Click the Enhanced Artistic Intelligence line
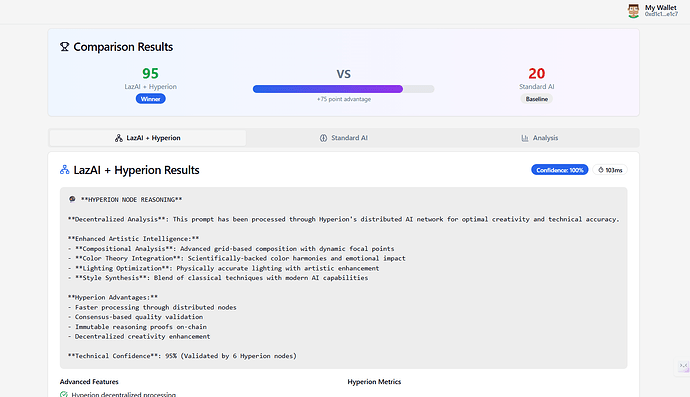690x397 pixels. click(x=133, y=239)
